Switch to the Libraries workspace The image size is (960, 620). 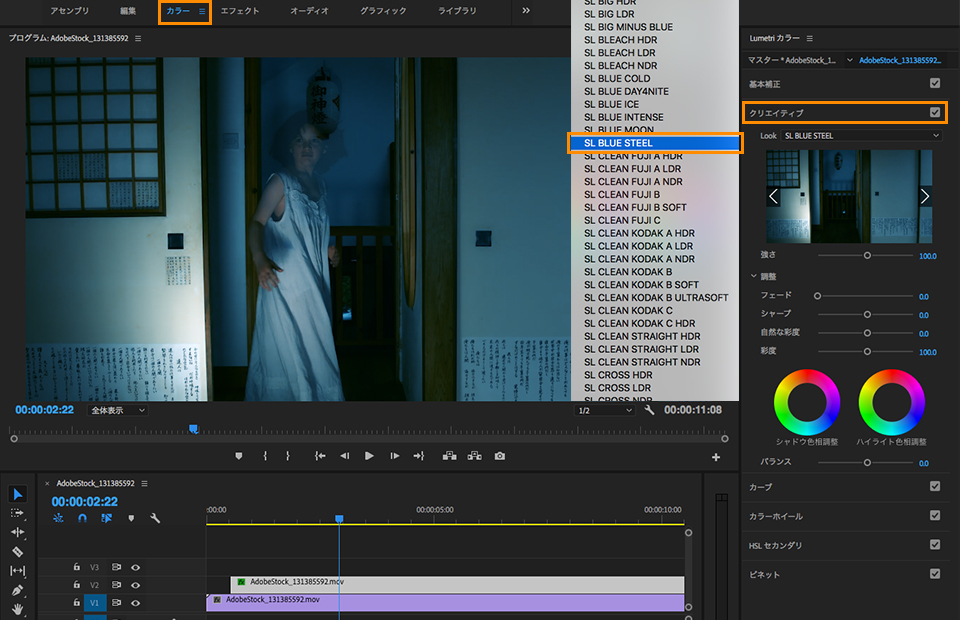(457, 11)
